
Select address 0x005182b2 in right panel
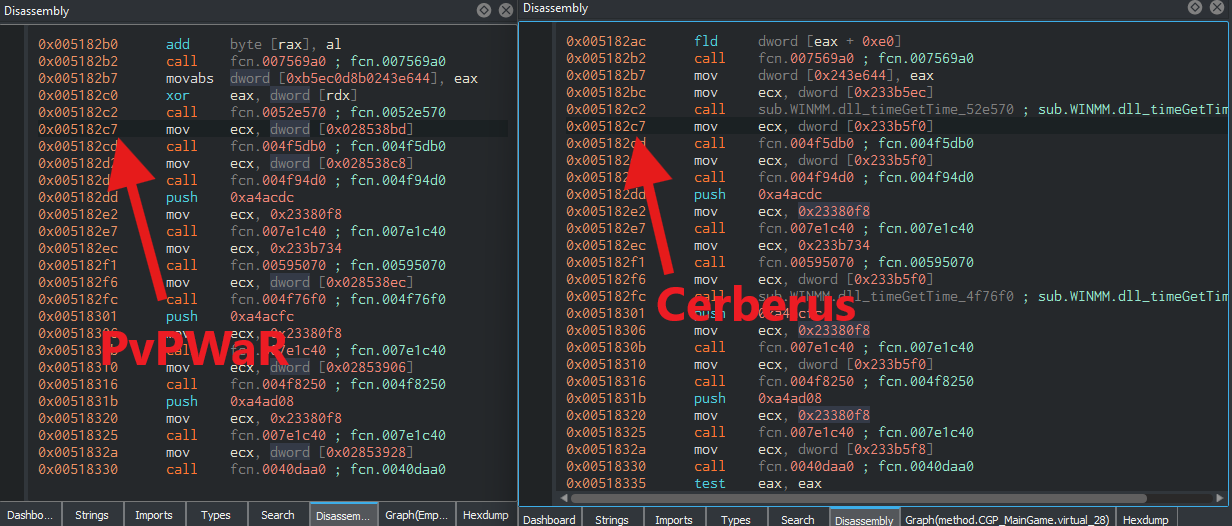click(x=606, y=58)
